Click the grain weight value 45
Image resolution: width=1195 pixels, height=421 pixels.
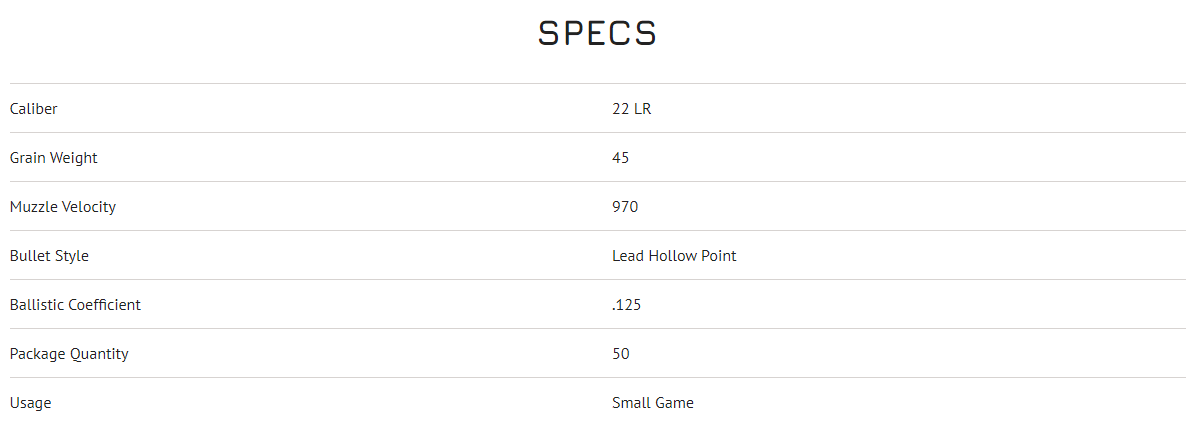coord(621,157)
